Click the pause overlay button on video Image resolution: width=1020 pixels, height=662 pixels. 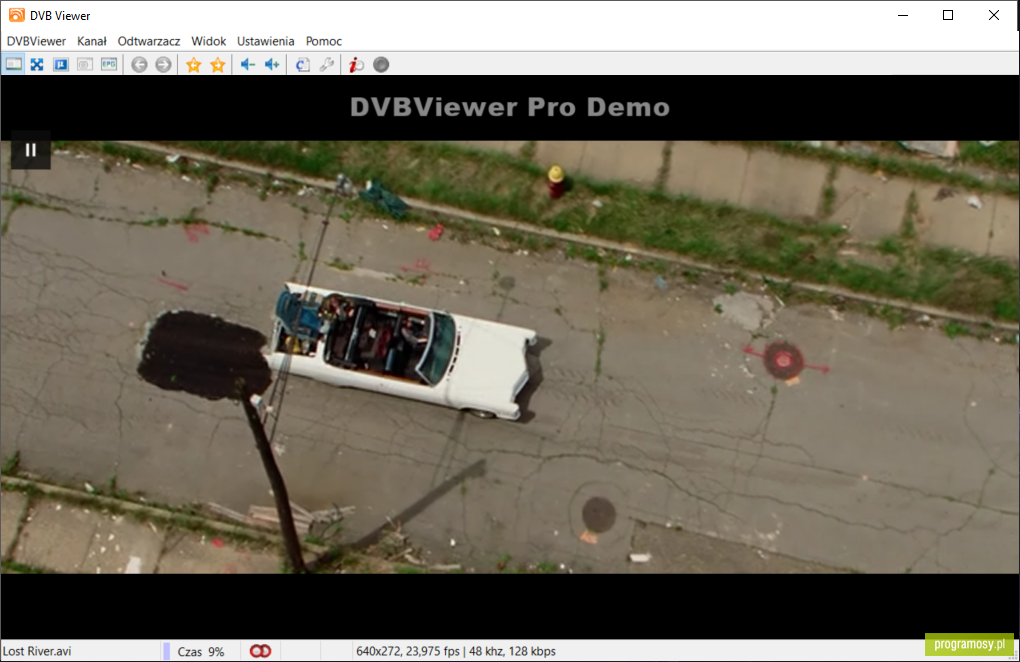click(31, 150)
